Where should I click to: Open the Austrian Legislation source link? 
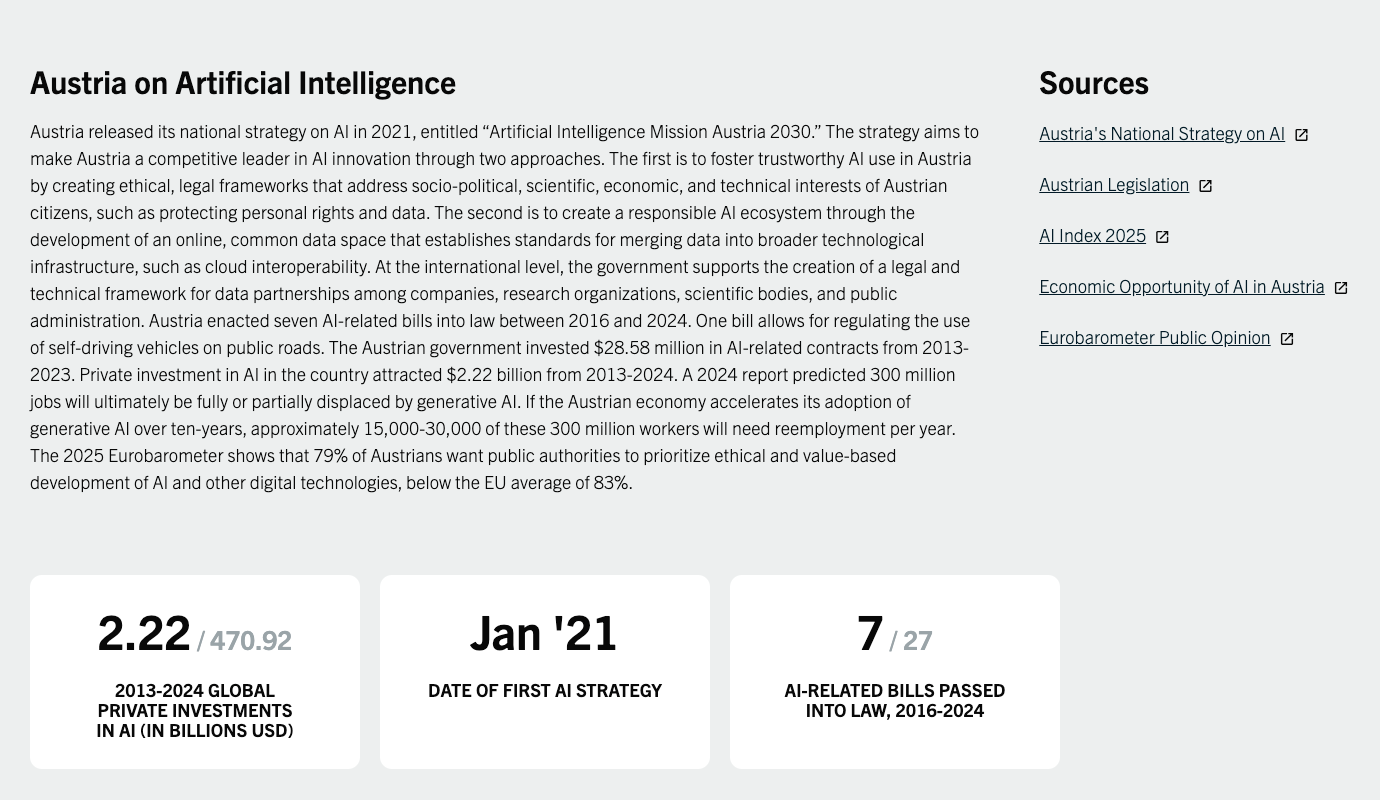[x=1113, y=184]
